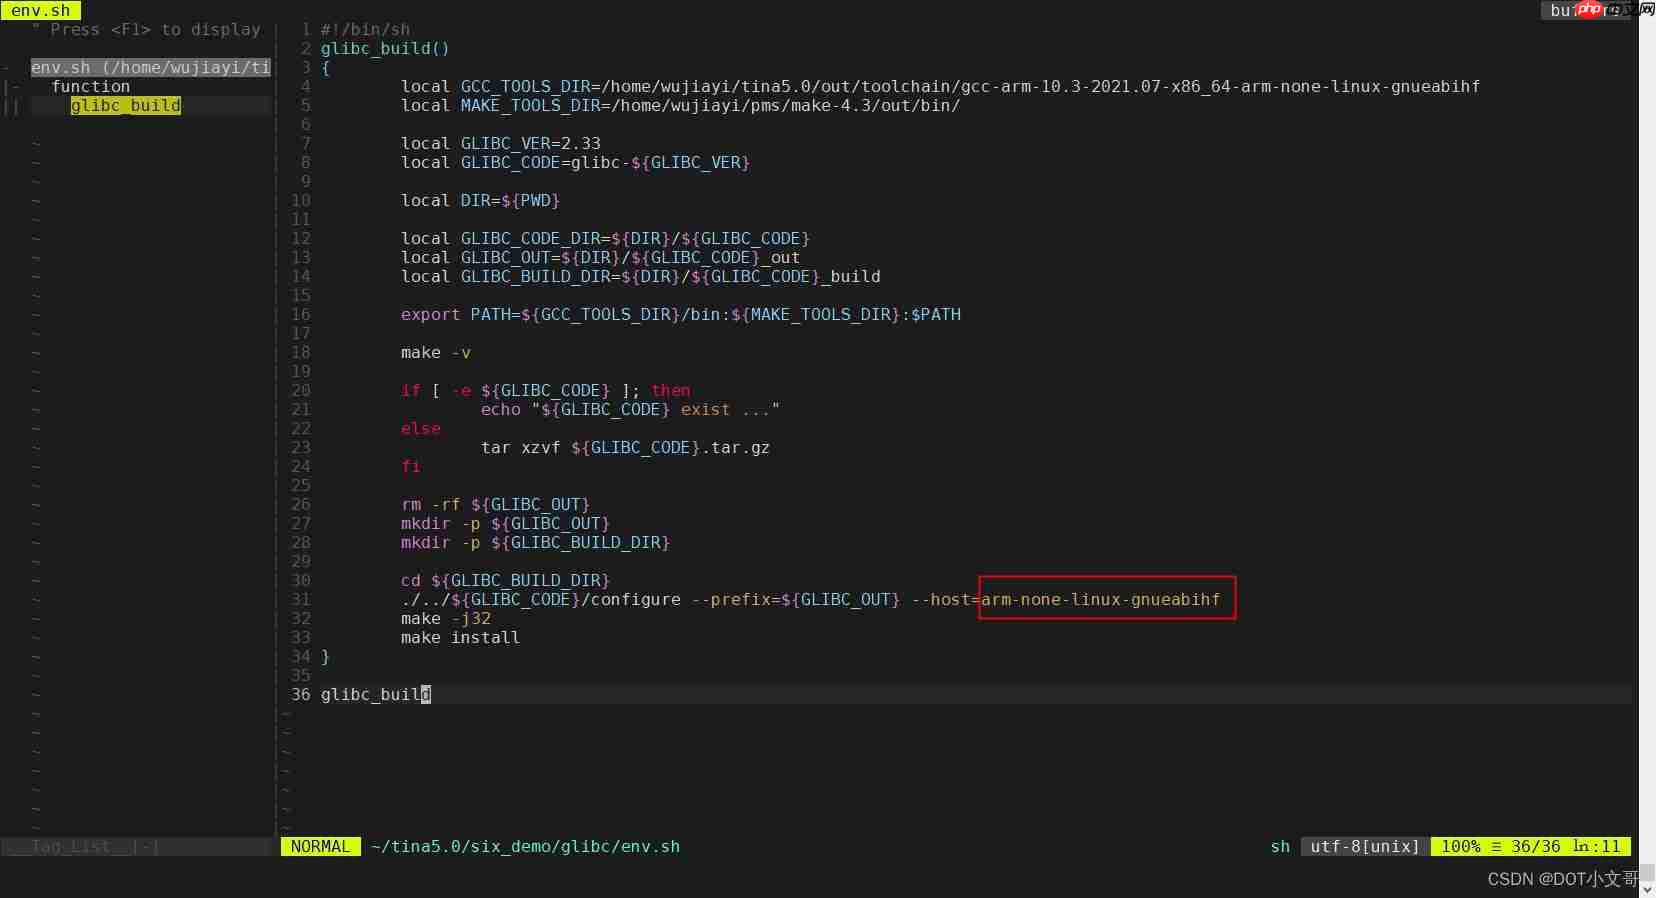
Task: Click the utf-8[unix] encoding indicator
Action: [1365, 846]
